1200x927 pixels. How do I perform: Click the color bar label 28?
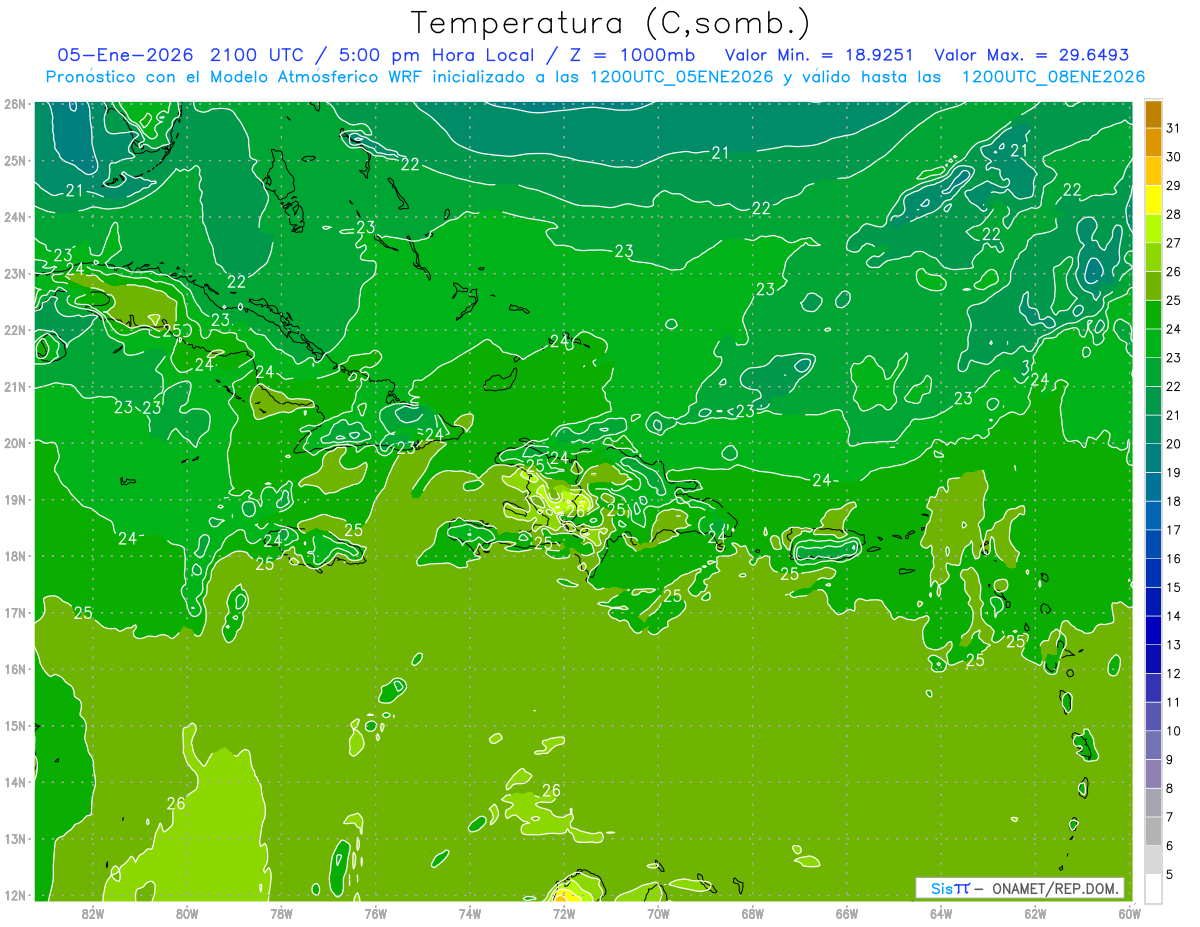pyautogui.click(x=1173, y=214)
